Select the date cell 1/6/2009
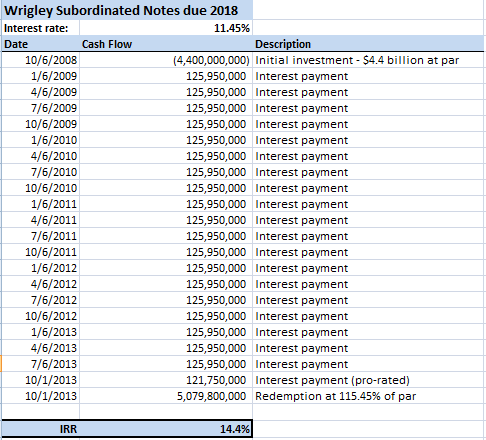This screenshot has width=486, height=440. click(41, 76)
